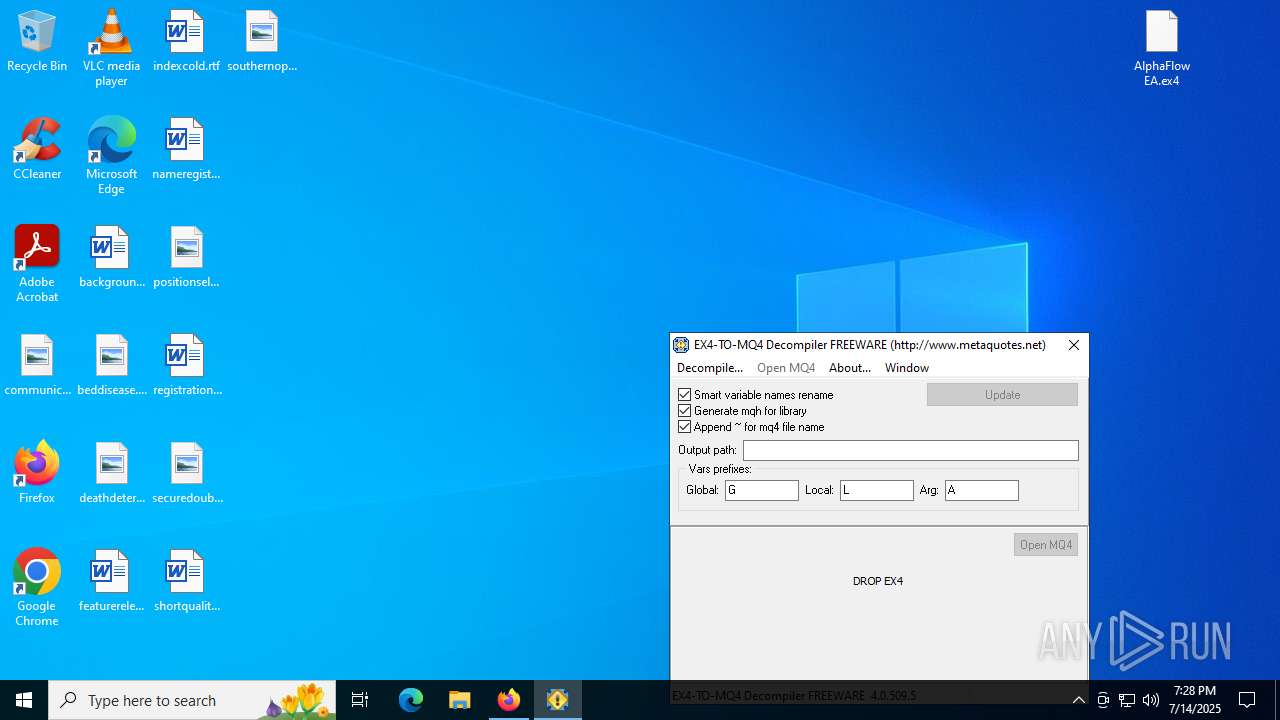Screen dimensions: 1280x720
Task: Click the DROP EX4 label
Action: pos(878,581)
